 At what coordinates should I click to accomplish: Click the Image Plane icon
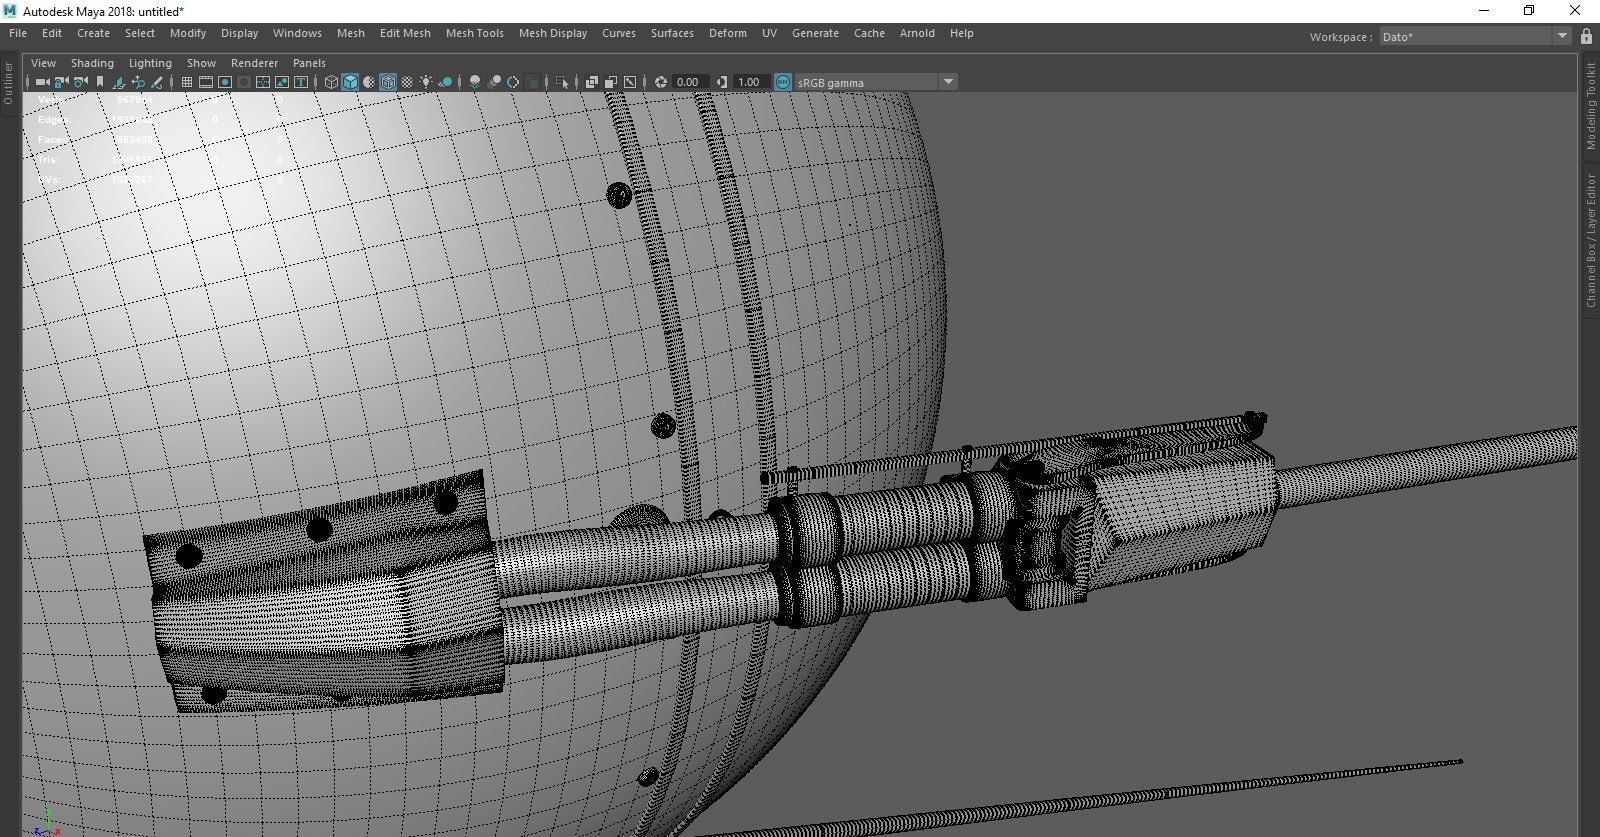tap(119, 82)
